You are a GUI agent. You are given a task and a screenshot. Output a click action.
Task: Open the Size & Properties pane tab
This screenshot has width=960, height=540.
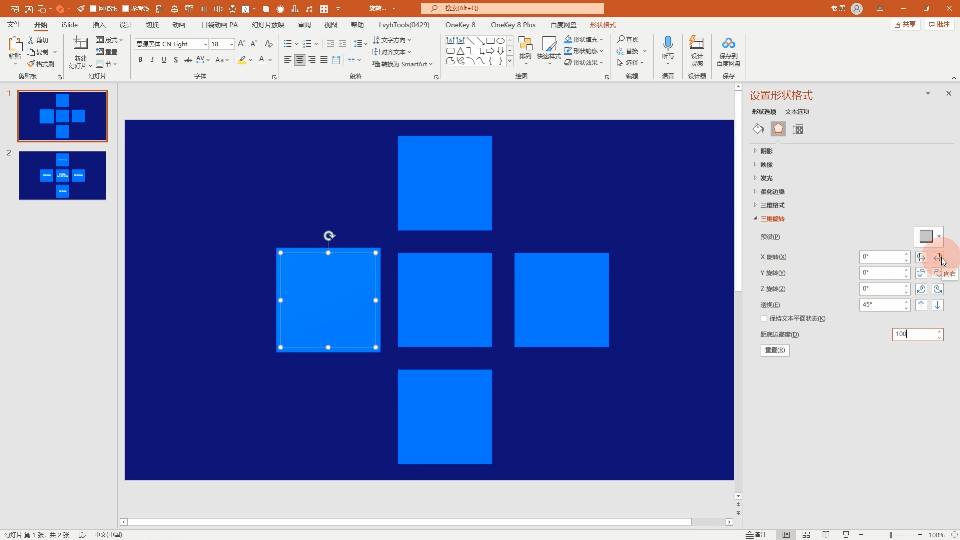(x=798, y=129)
